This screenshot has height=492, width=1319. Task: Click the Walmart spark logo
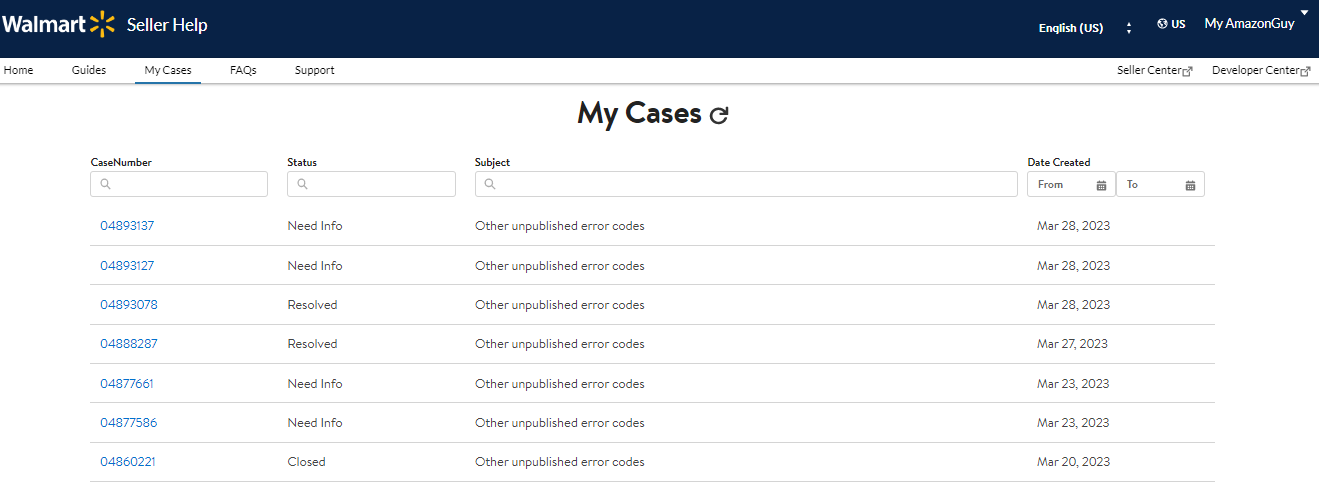pos(102,25)
